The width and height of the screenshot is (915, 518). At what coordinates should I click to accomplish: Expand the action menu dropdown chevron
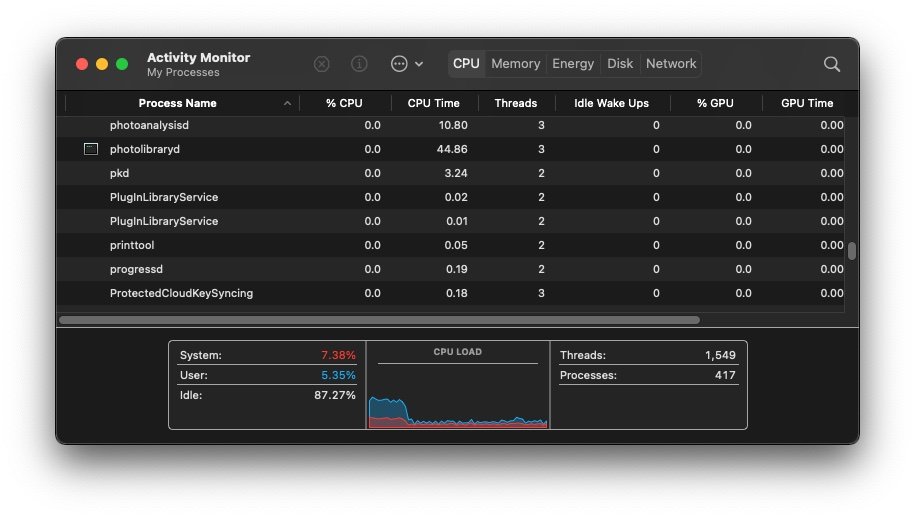click(x=419, y=64)
